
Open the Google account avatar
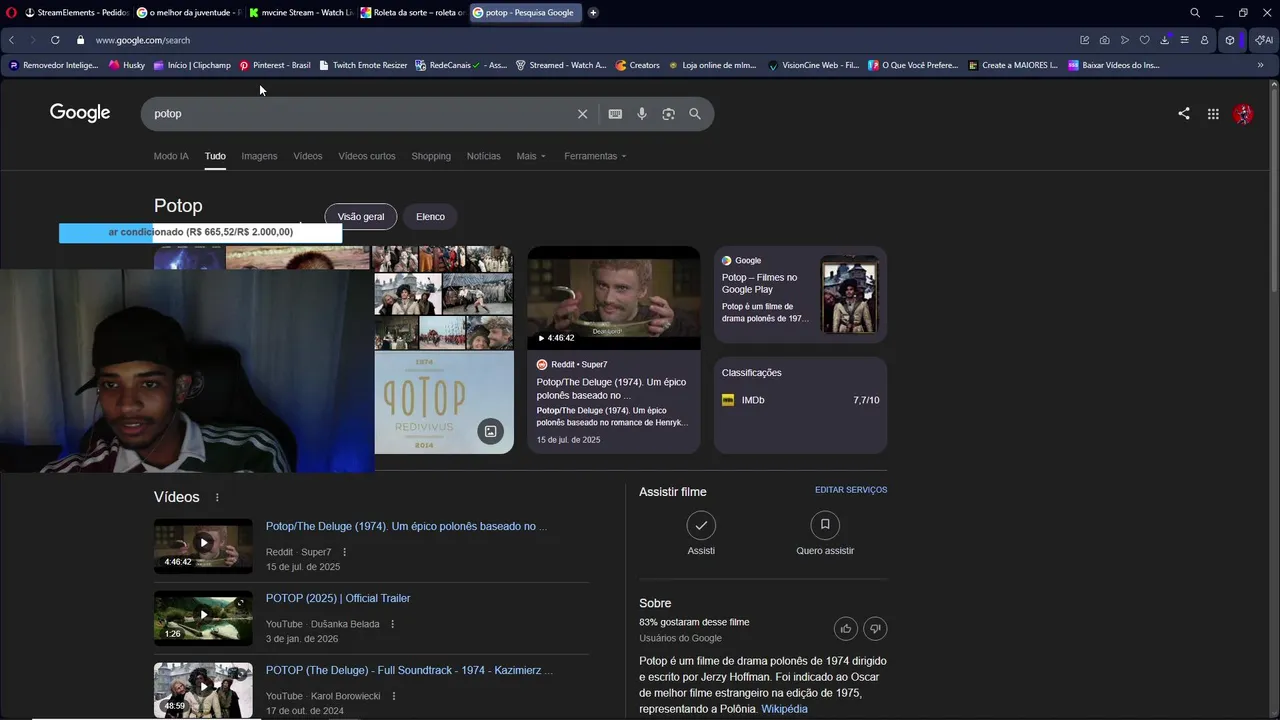pos(1243,114)
